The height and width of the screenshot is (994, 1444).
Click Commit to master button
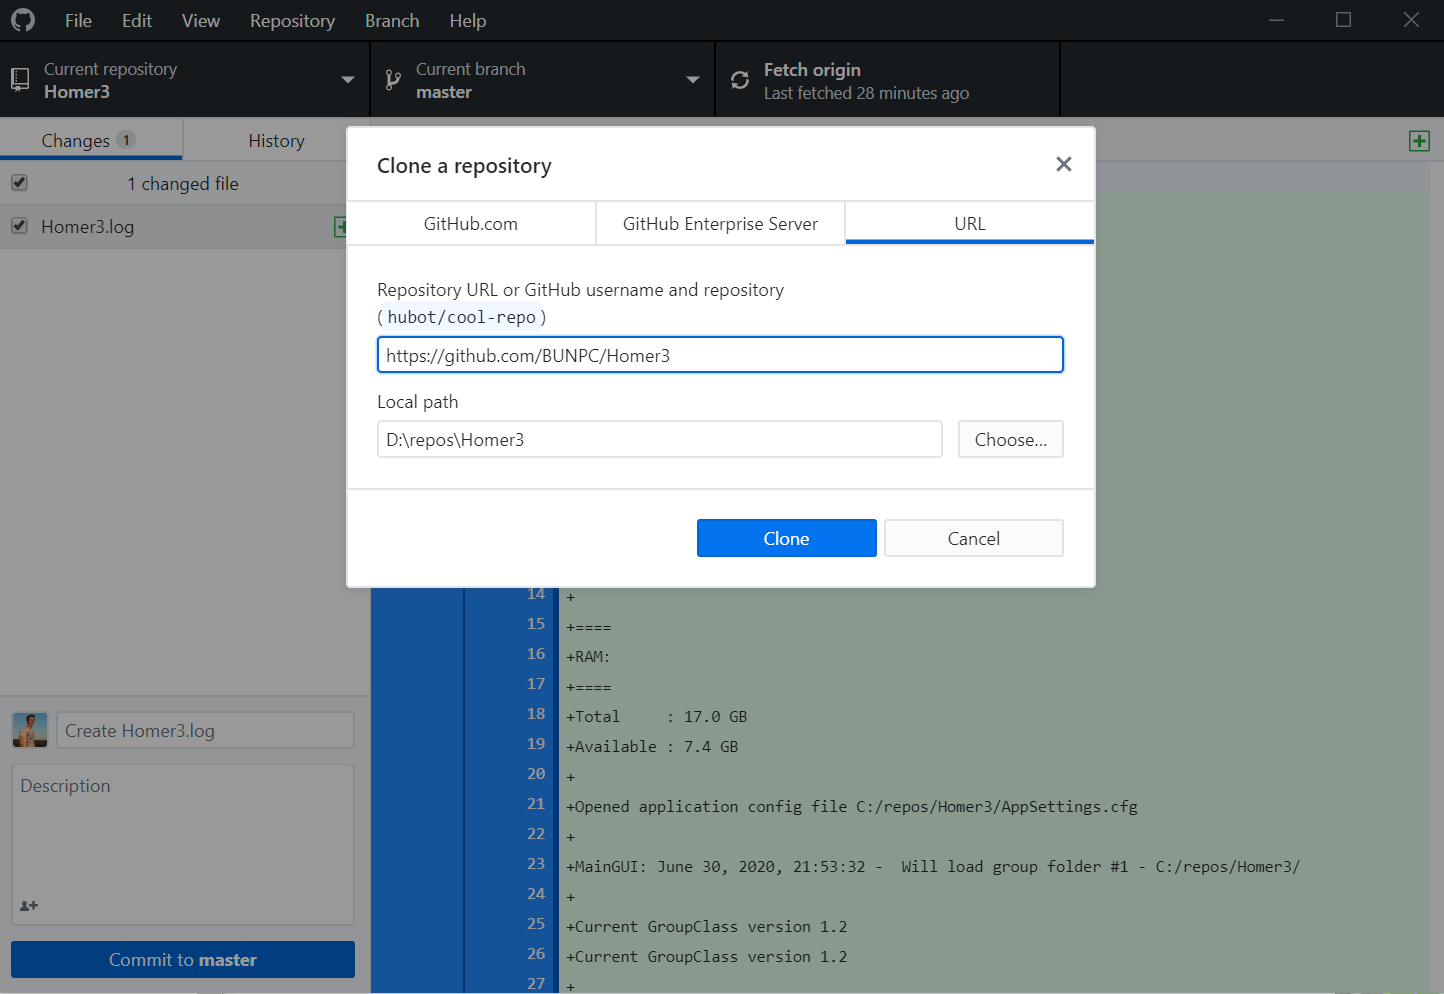[x=183, y=960]
